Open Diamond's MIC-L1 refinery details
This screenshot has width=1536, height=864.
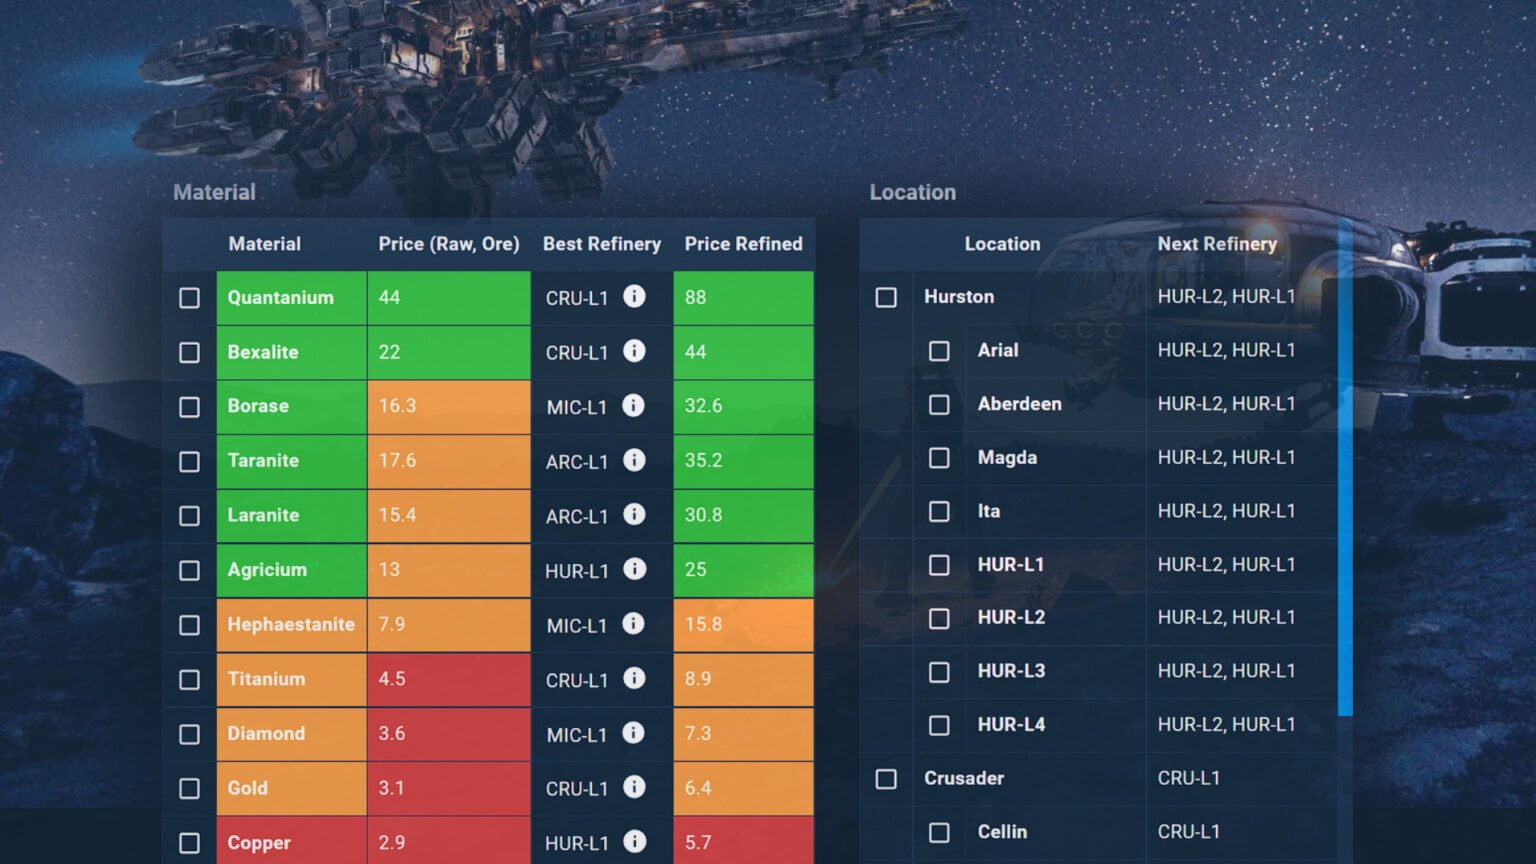click(x=635, y=734)
